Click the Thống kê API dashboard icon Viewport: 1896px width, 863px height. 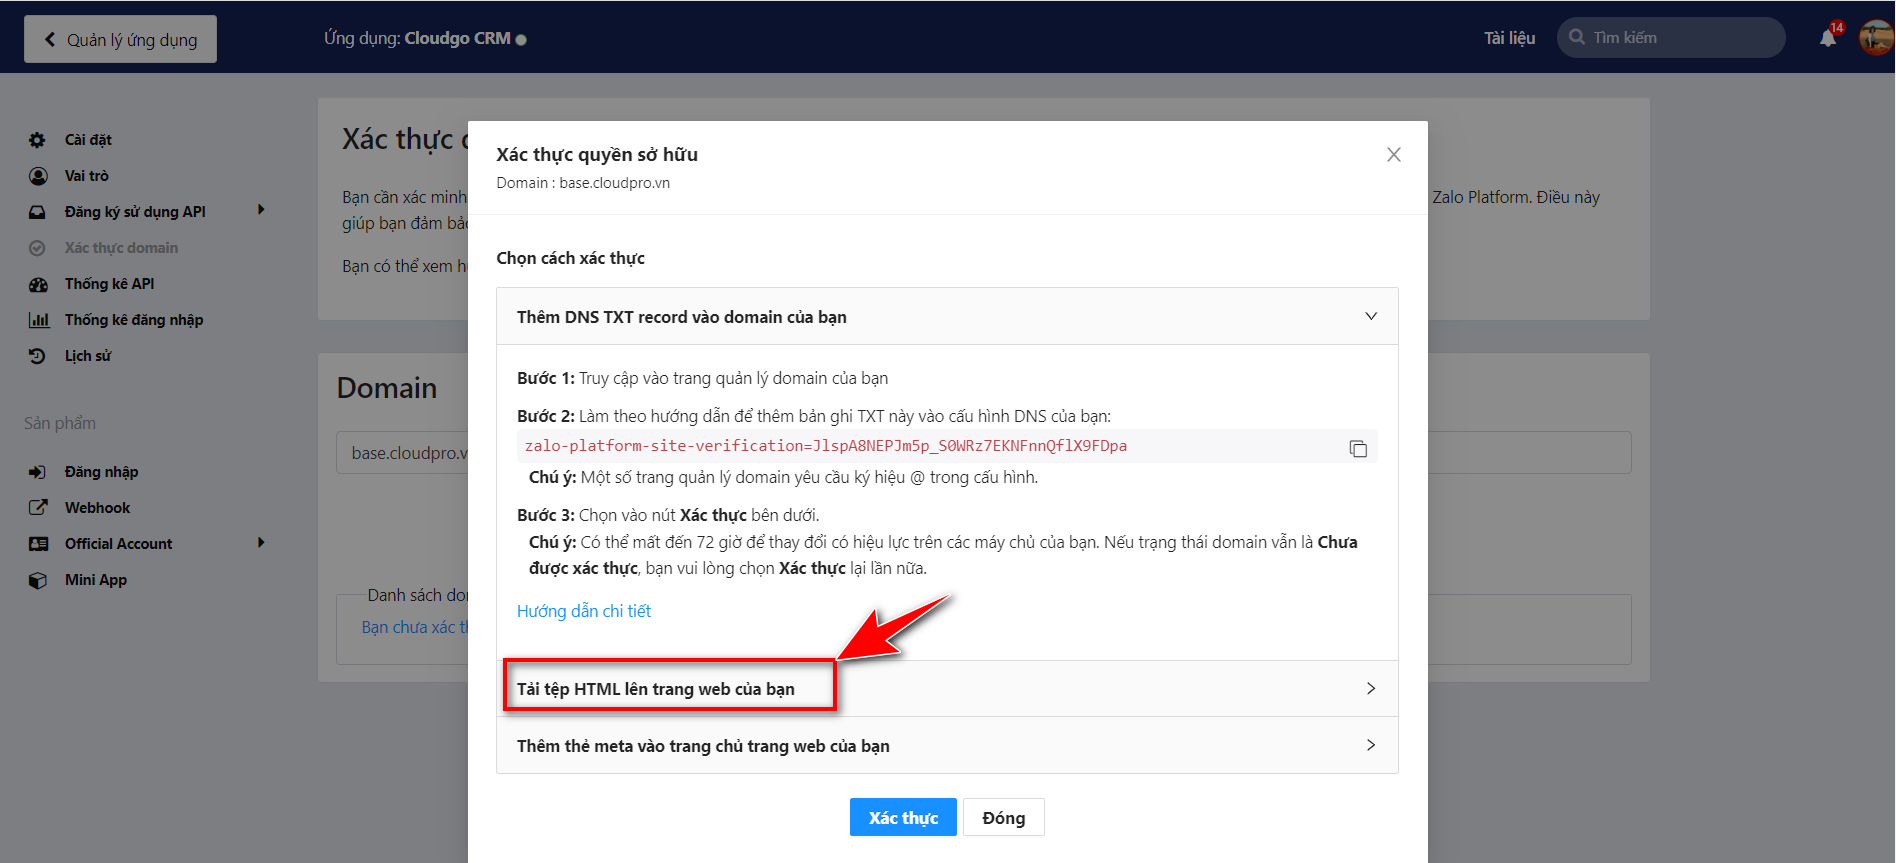tap(38, 284)
